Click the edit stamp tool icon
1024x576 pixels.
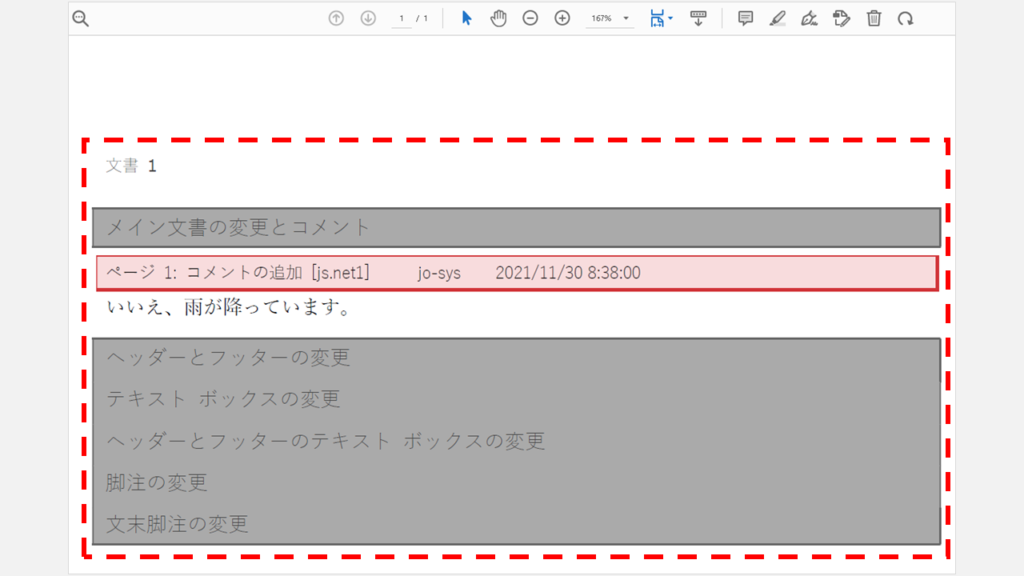tap(841, 18)
